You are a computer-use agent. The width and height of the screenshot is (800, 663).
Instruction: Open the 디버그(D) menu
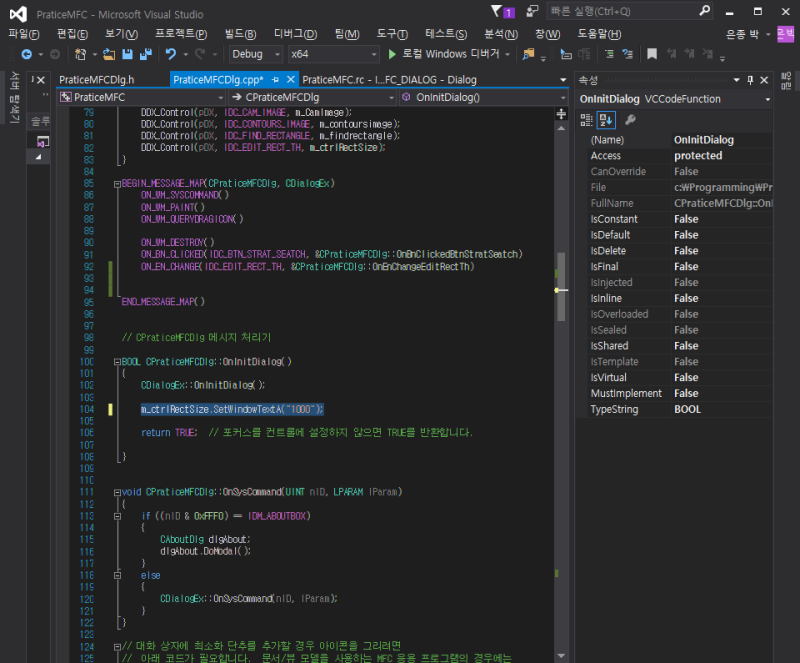pyautogui.click(x=295, y=34)
